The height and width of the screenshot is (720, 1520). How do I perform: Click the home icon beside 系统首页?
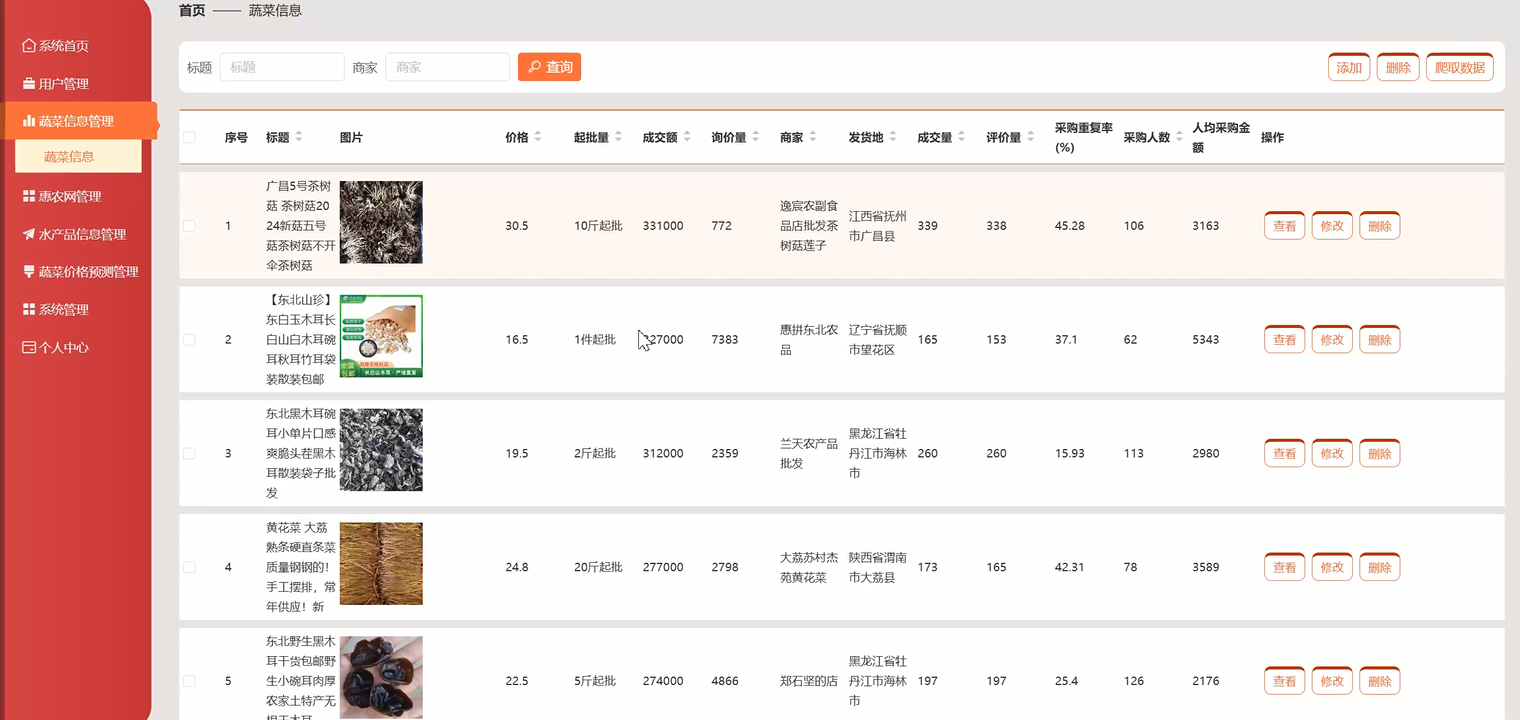[x=29, y=46]
